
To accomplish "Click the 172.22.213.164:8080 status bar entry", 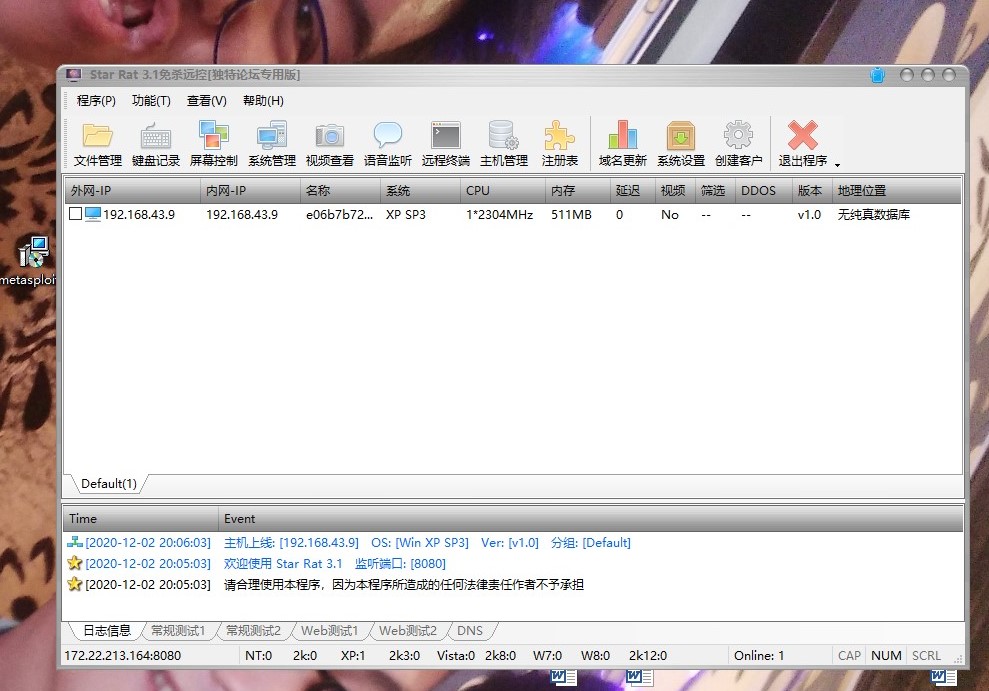I will (122, 656).
